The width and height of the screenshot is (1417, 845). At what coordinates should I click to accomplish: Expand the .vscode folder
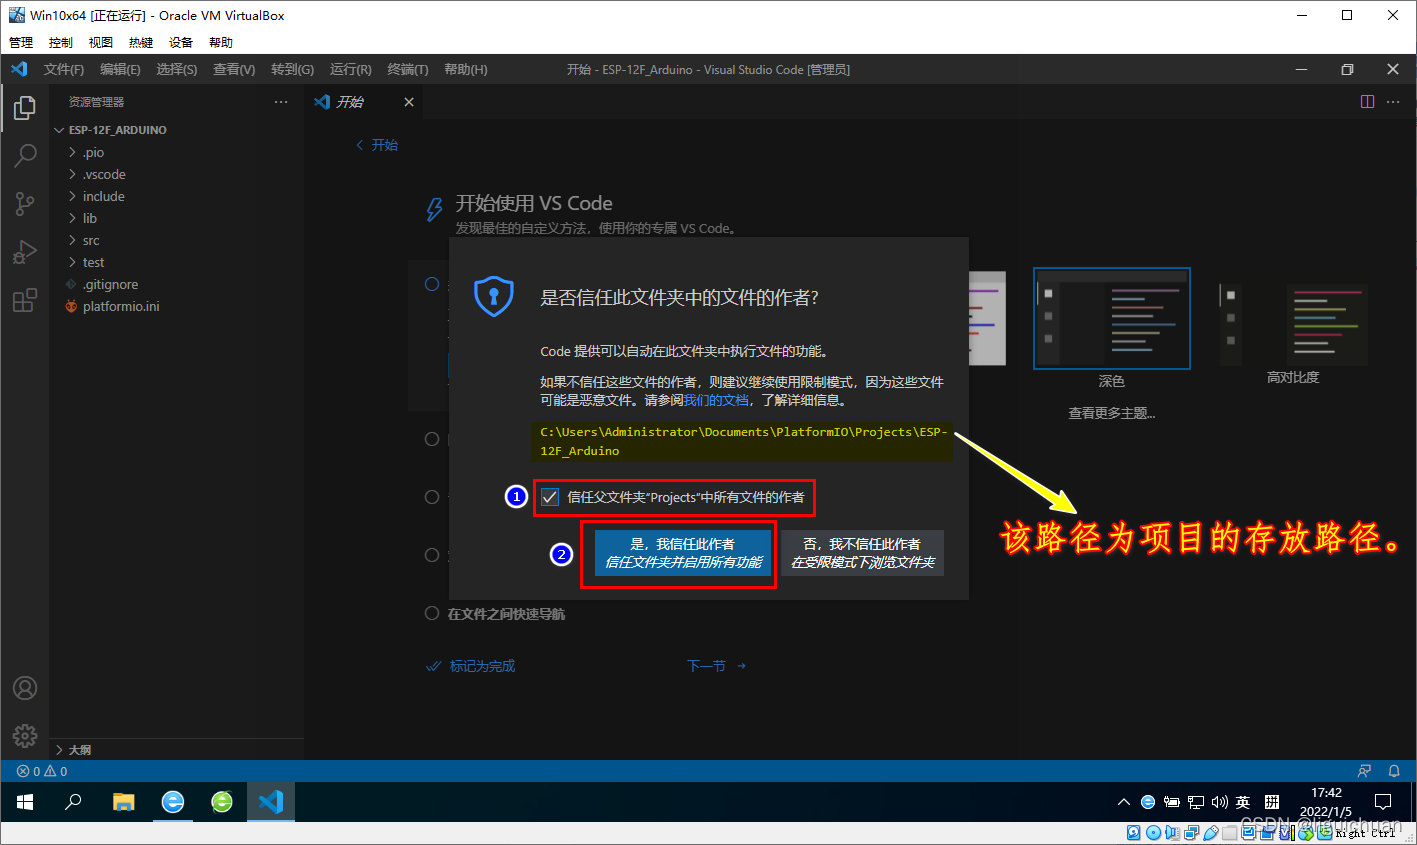tap(176, 174)
